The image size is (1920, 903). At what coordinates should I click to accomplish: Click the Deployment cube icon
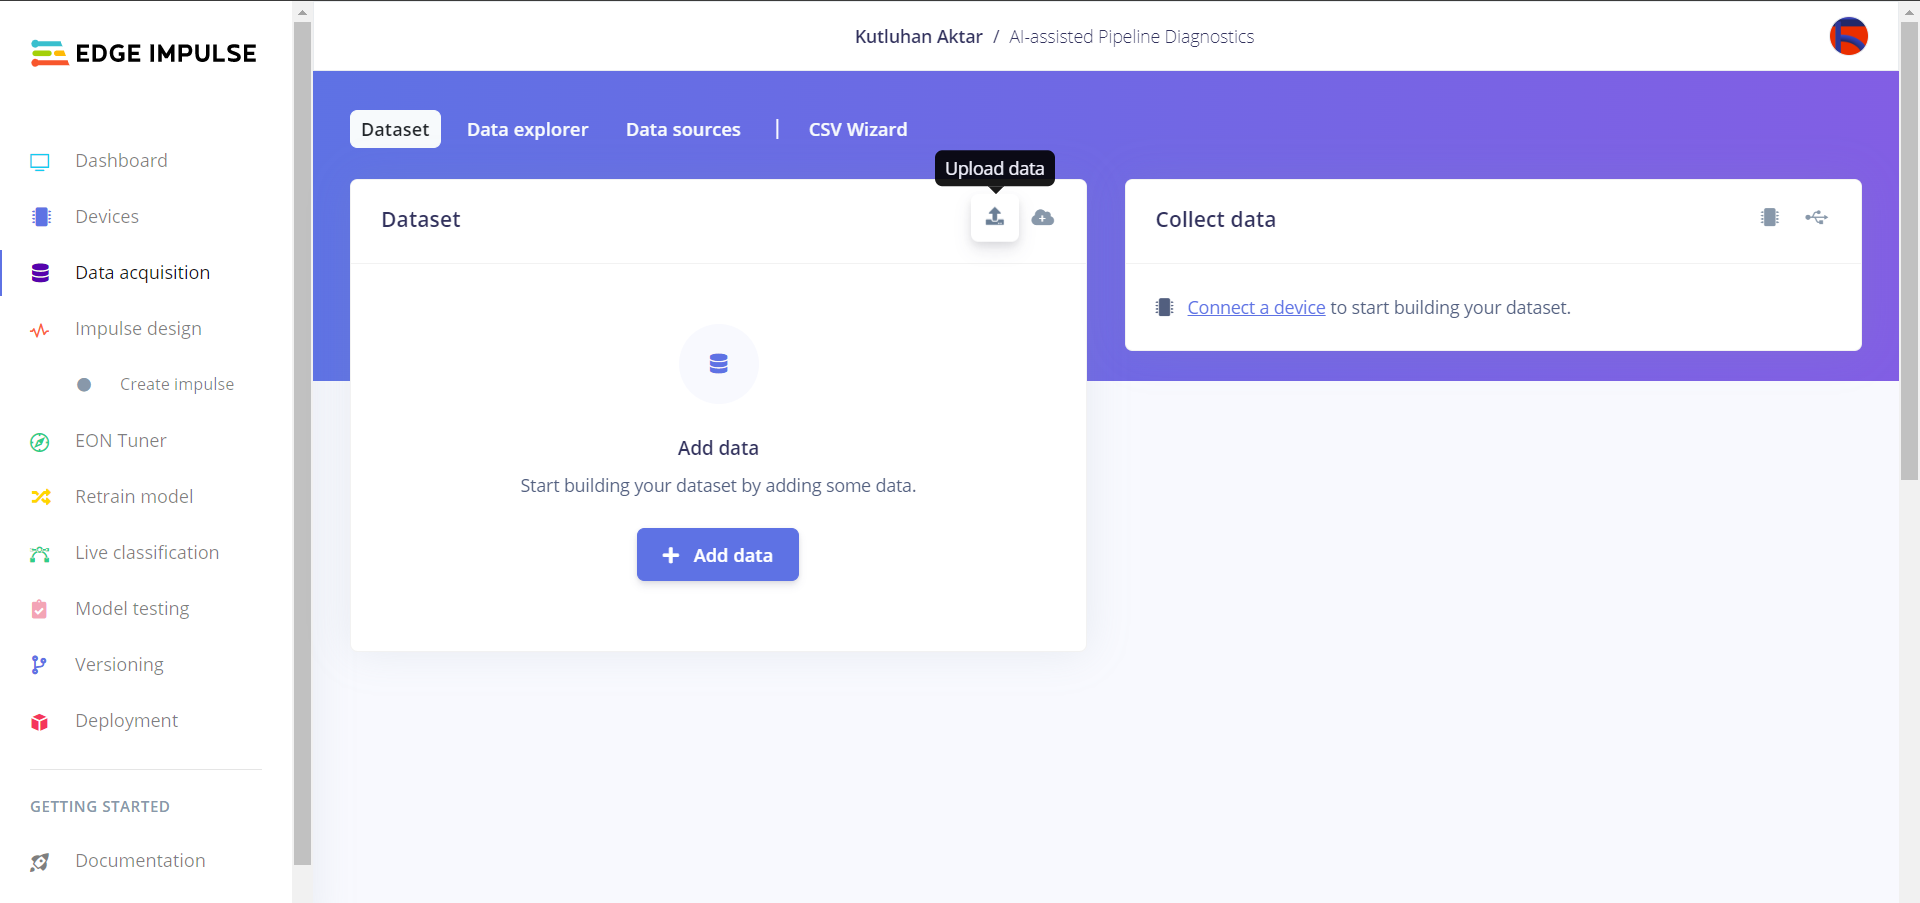pyautogui.click(x=39, y=722)
